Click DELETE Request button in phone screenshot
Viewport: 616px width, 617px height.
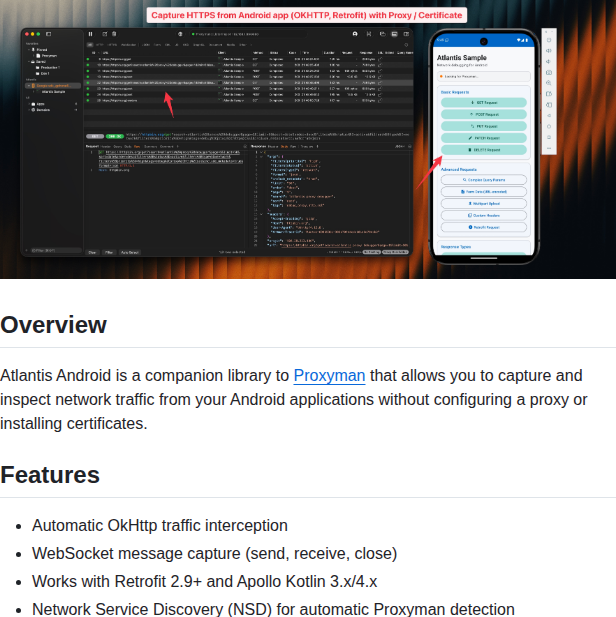[x=484, y=150]
